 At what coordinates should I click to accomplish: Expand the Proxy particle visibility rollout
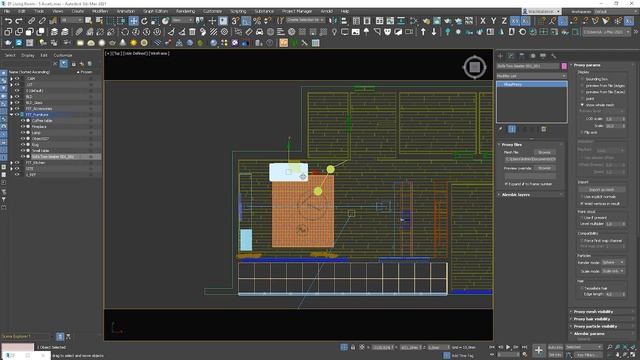coord(602,326)
